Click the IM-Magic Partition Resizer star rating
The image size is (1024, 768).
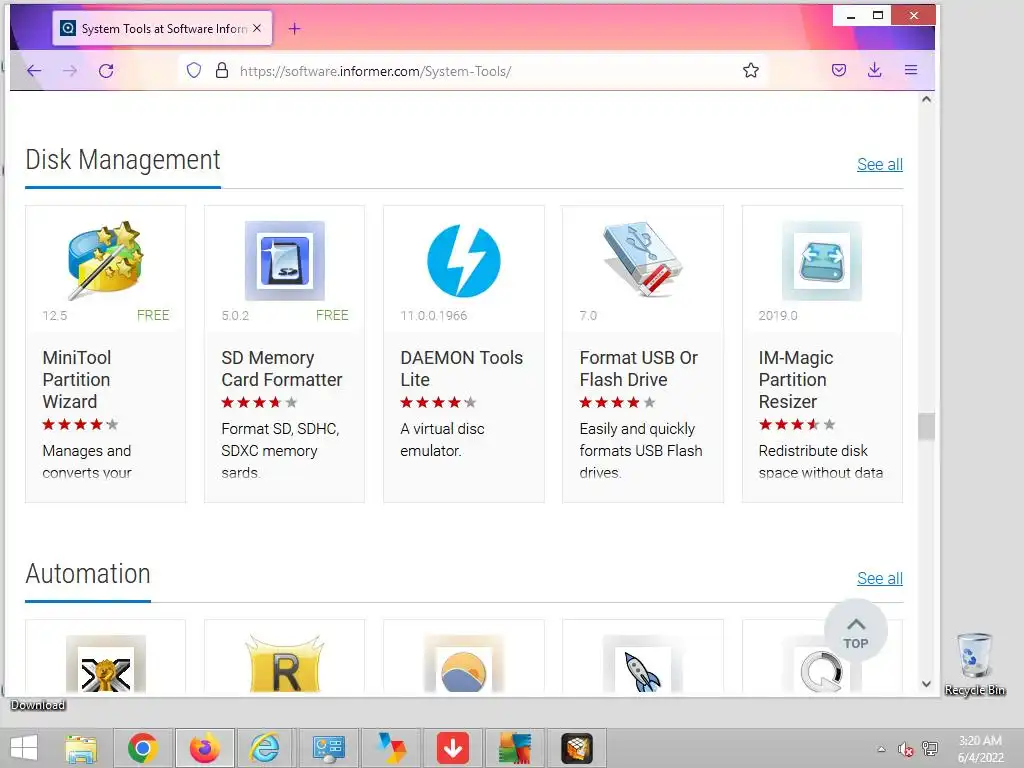[797, 425]
